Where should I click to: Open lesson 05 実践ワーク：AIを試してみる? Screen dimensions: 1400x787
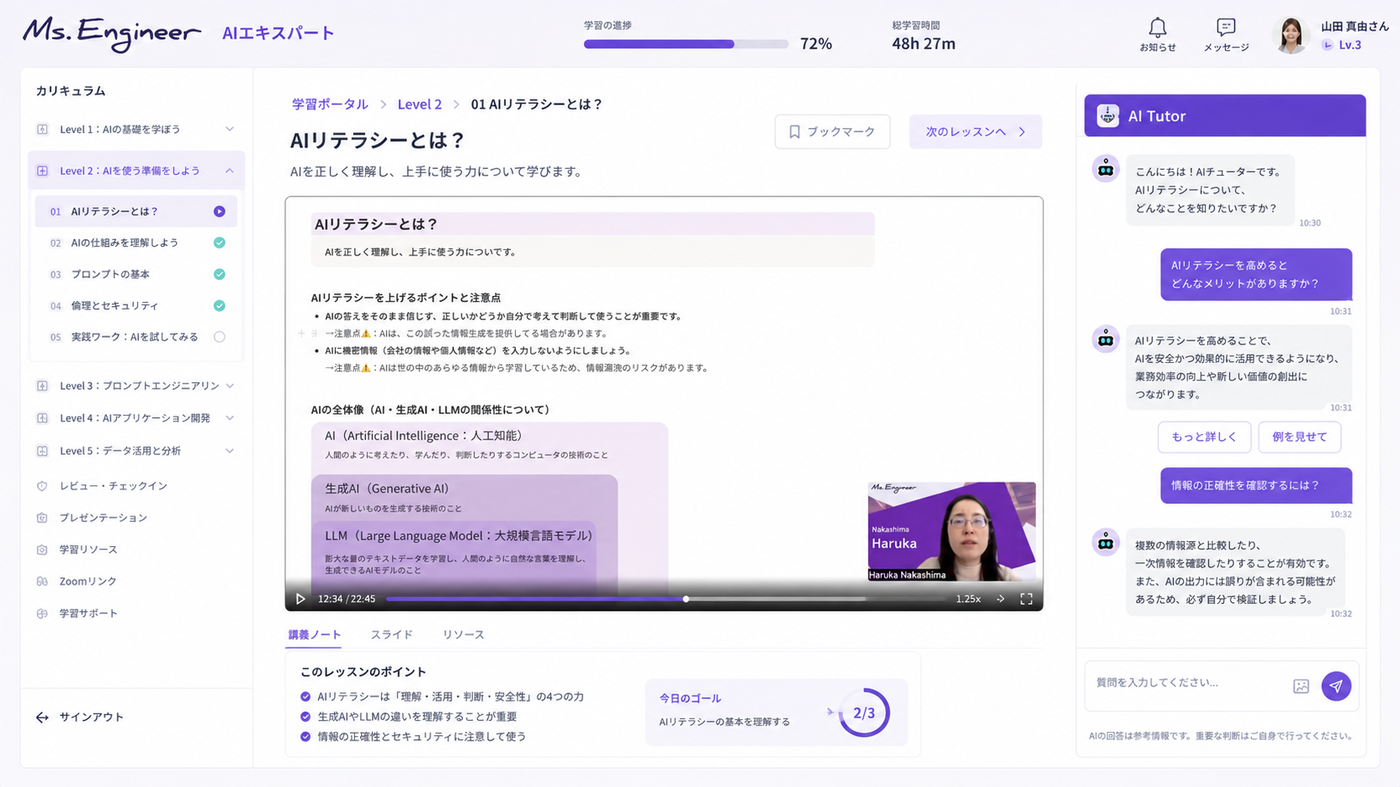pyautogui.click(x=136, y=337)
